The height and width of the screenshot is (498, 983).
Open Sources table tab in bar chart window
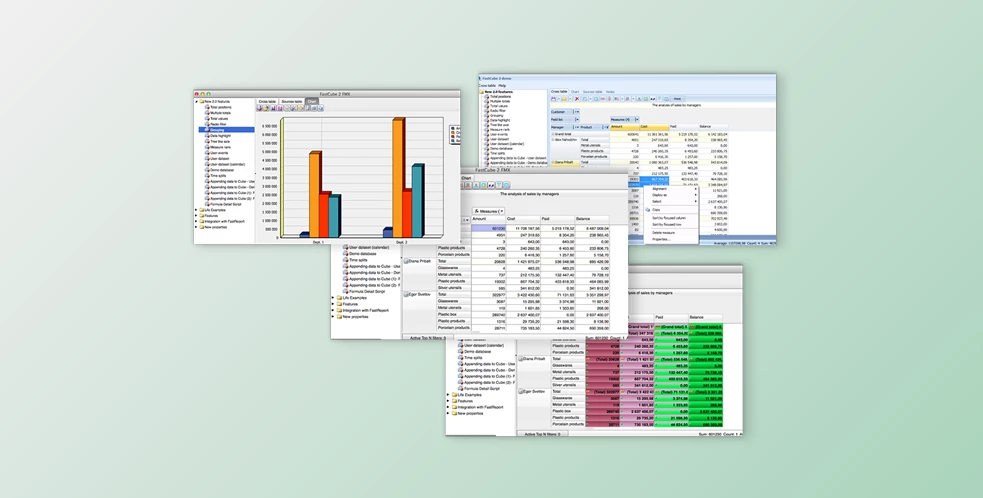click(292, 102)
